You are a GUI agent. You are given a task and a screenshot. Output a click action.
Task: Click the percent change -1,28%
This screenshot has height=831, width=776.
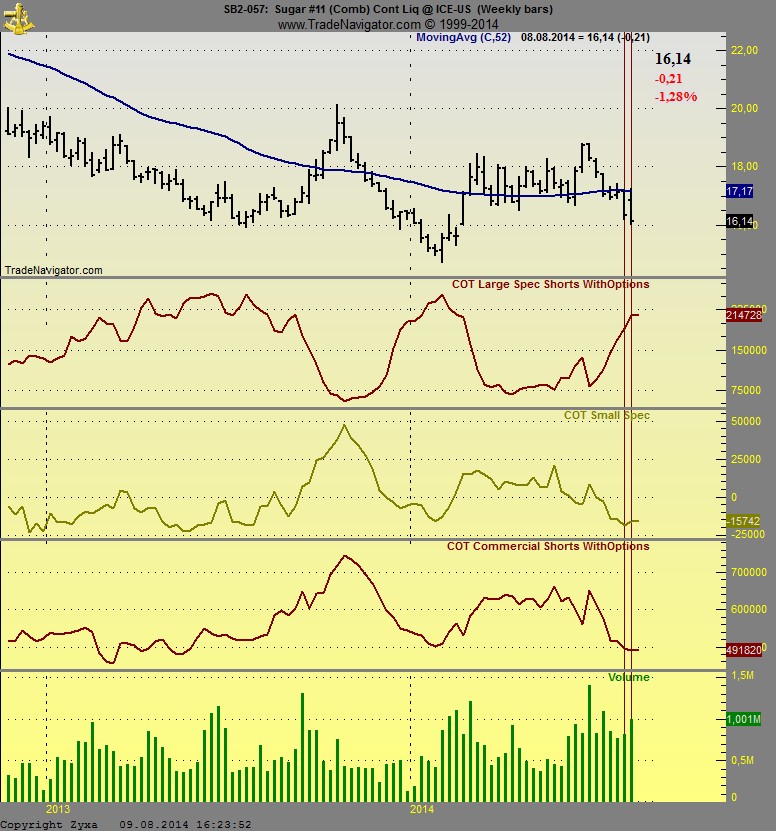click(x=676, y=96)
